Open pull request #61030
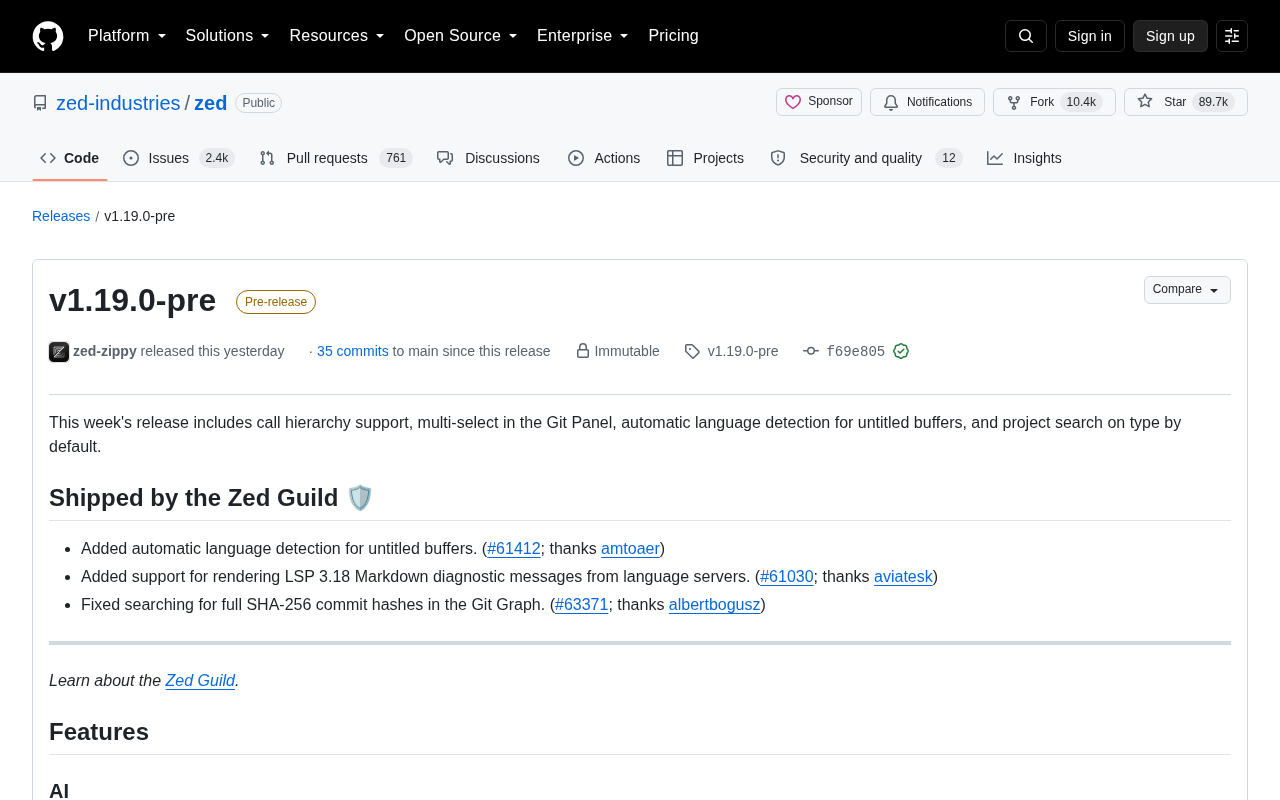1280x800 pixels. click(787, 577)
